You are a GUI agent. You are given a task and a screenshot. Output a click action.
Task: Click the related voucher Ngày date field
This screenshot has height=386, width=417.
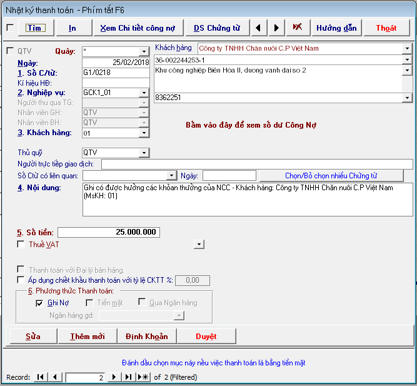coord(229,175)
